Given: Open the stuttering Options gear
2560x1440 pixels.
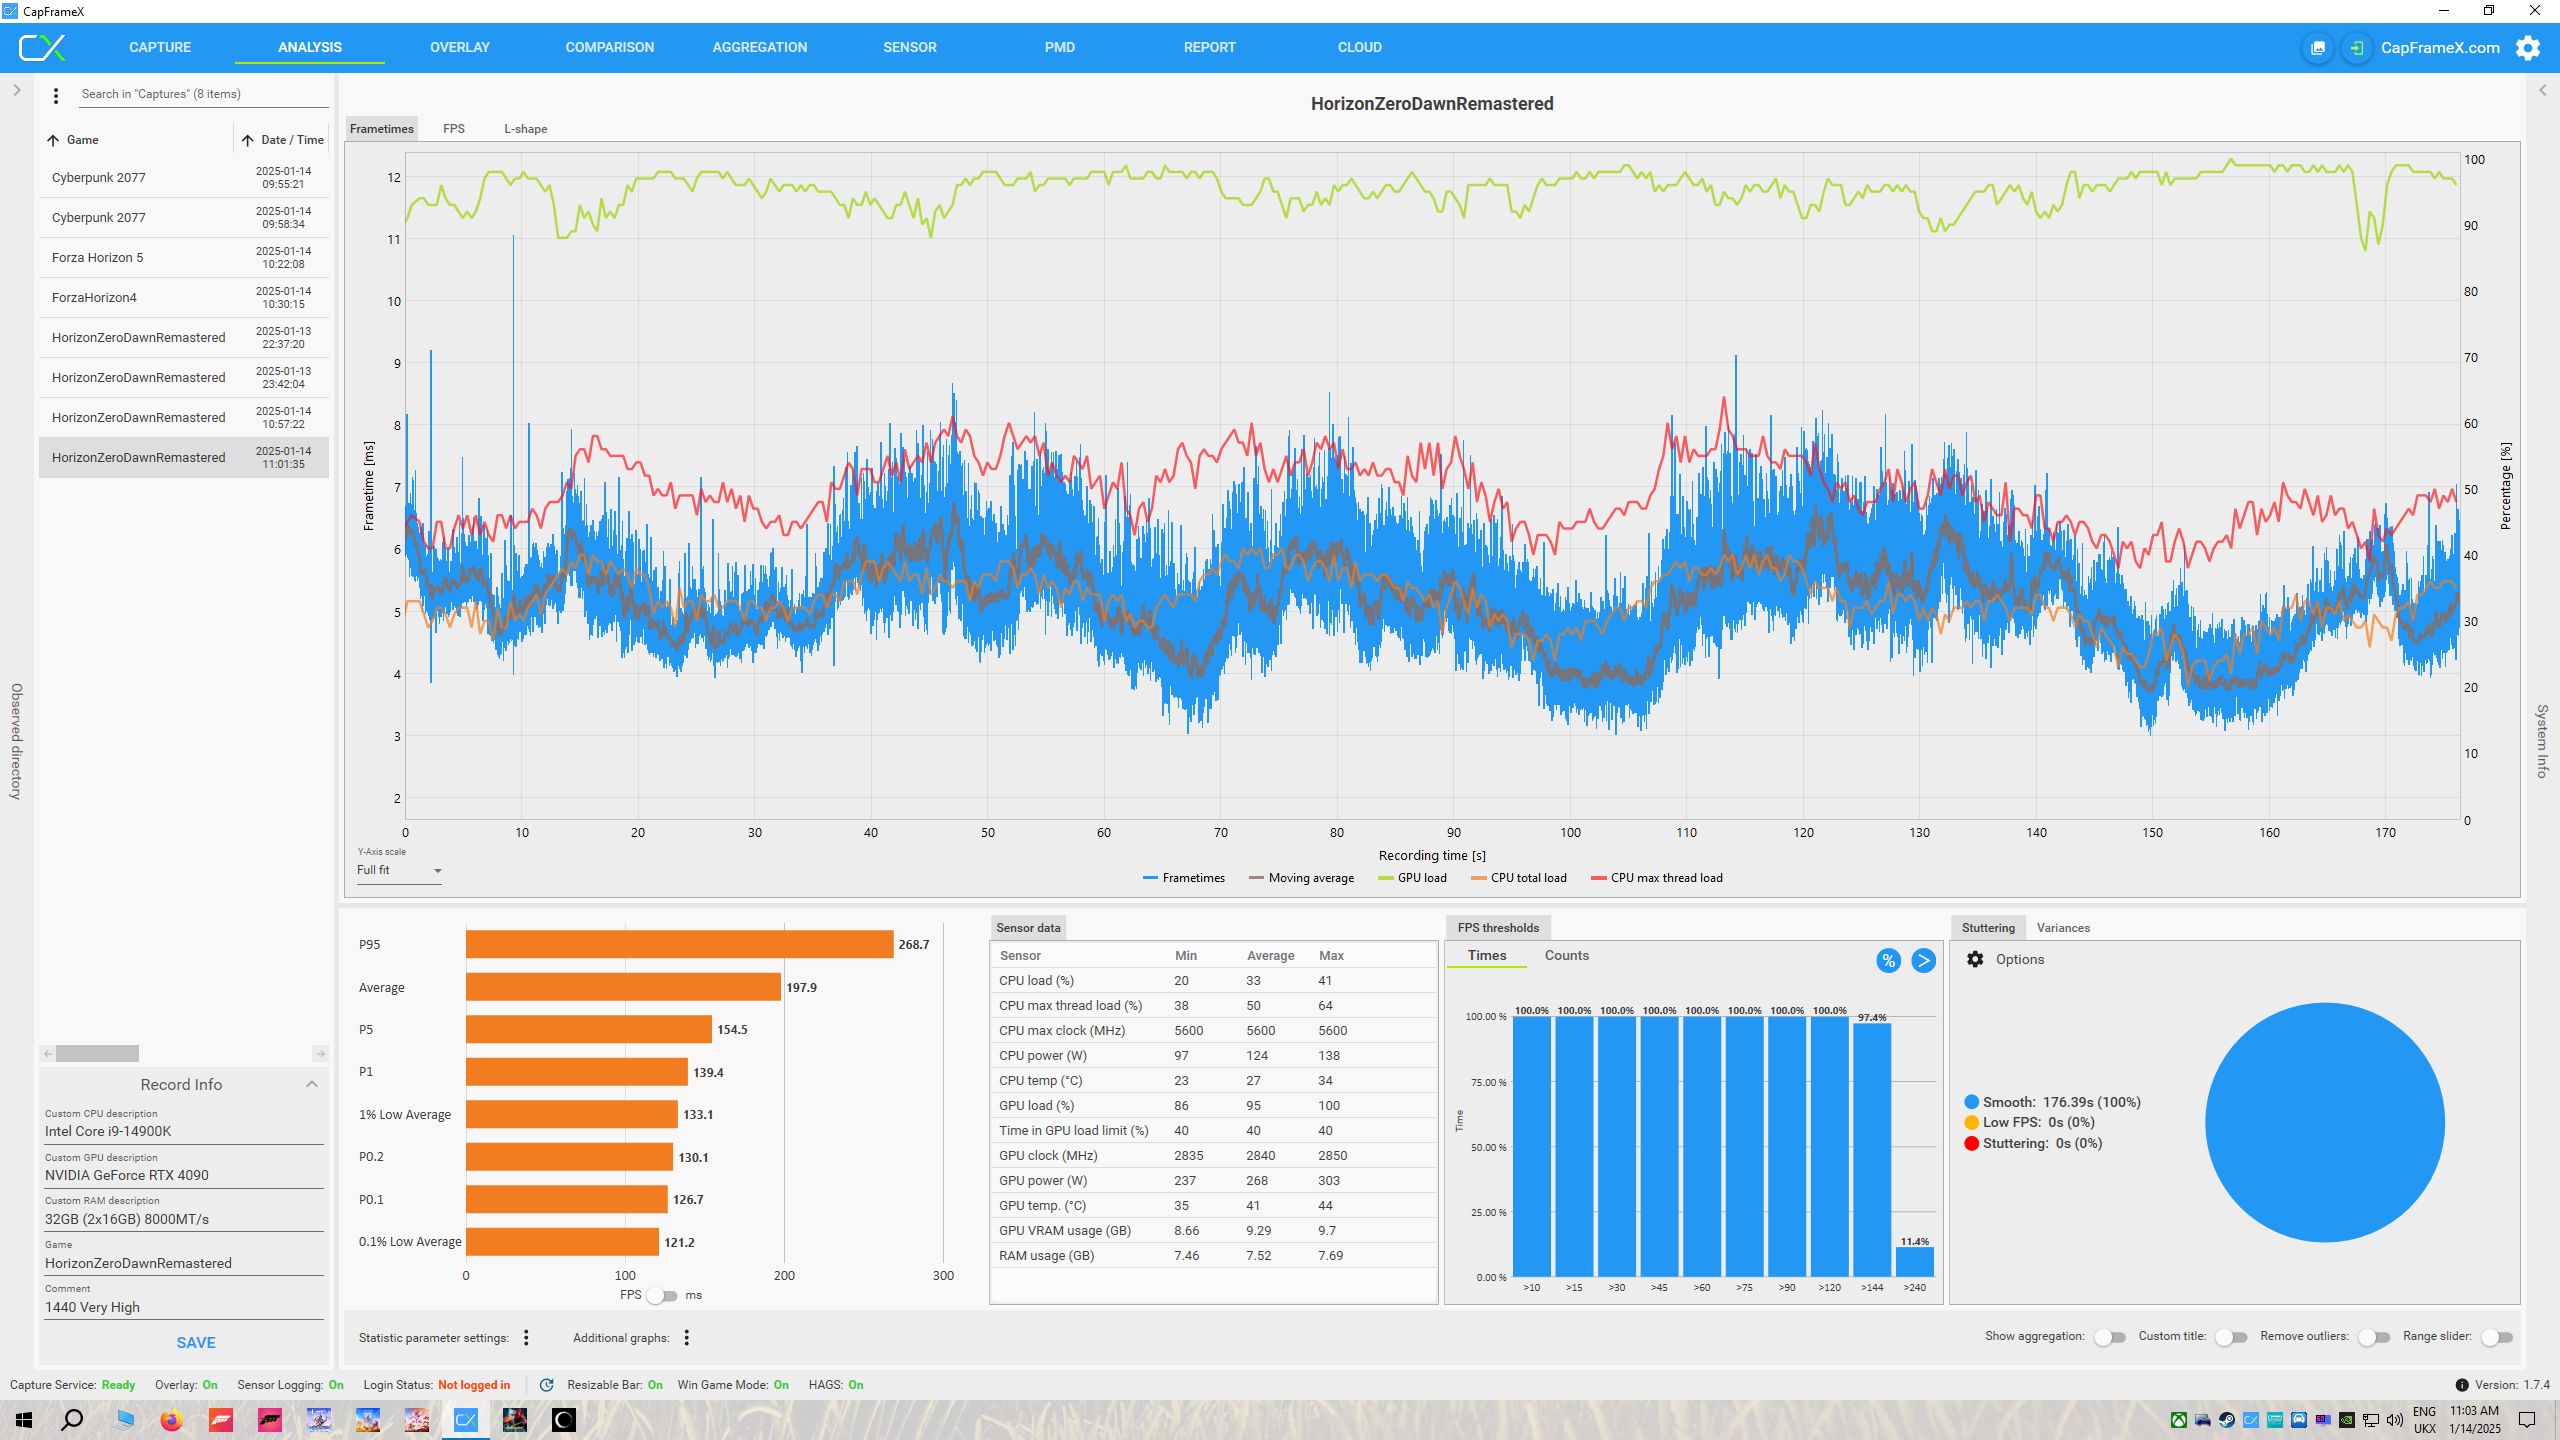Looking at the screenshot, I should click(1975, 959).
